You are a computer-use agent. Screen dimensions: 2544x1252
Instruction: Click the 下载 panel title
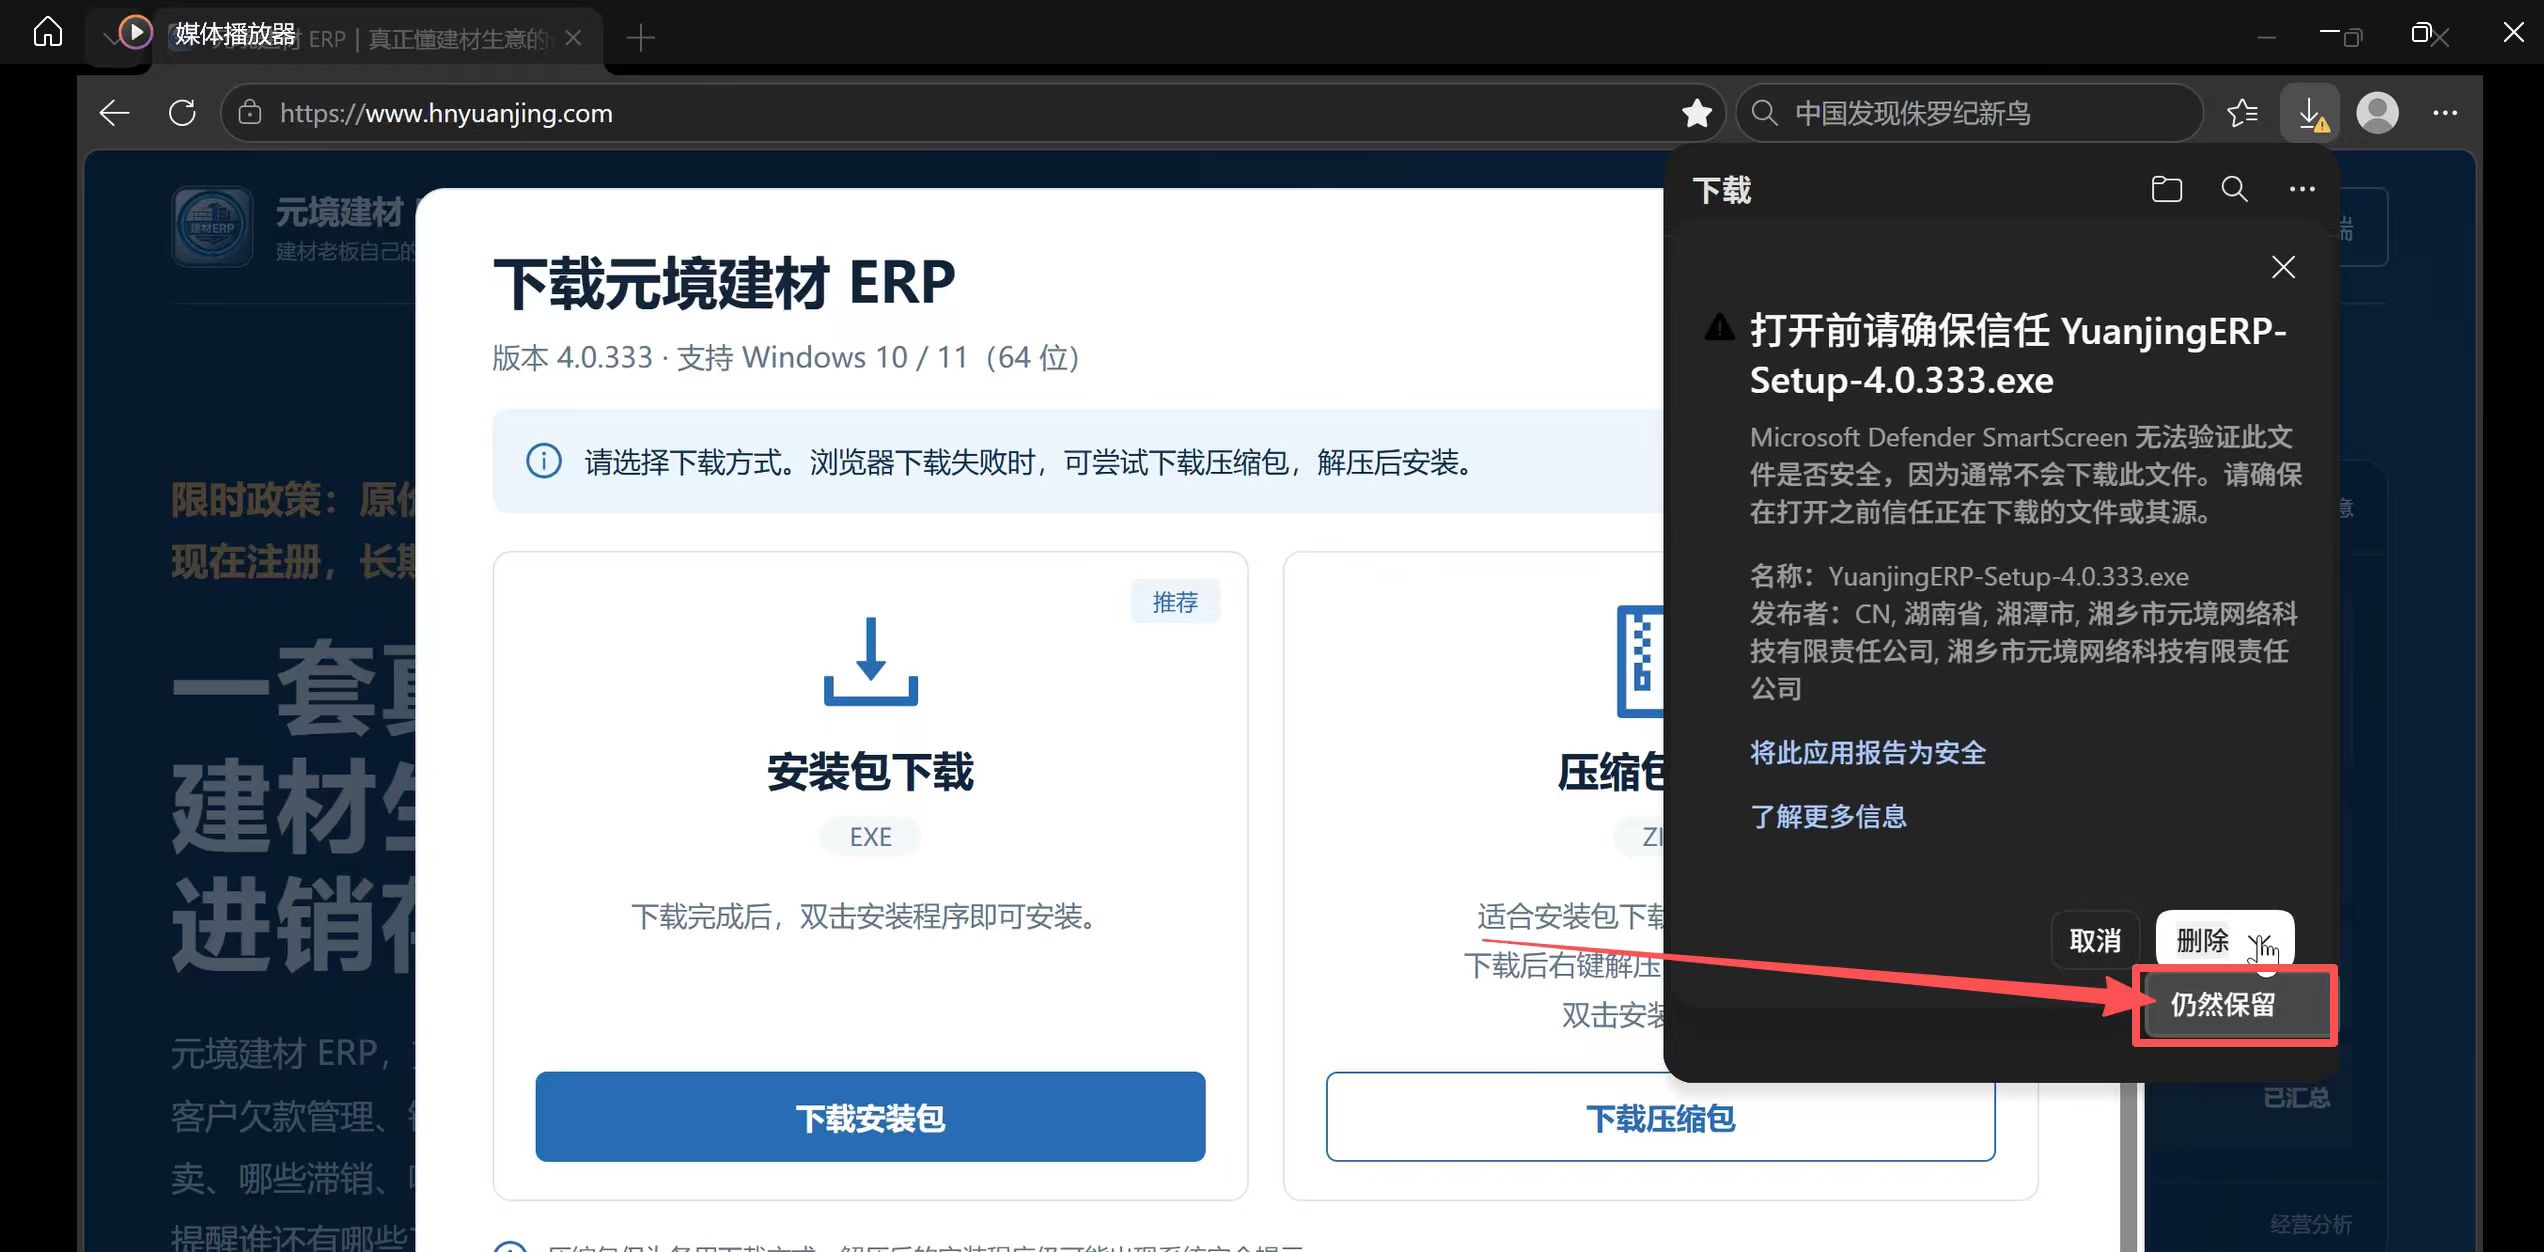coord(1721,190)
